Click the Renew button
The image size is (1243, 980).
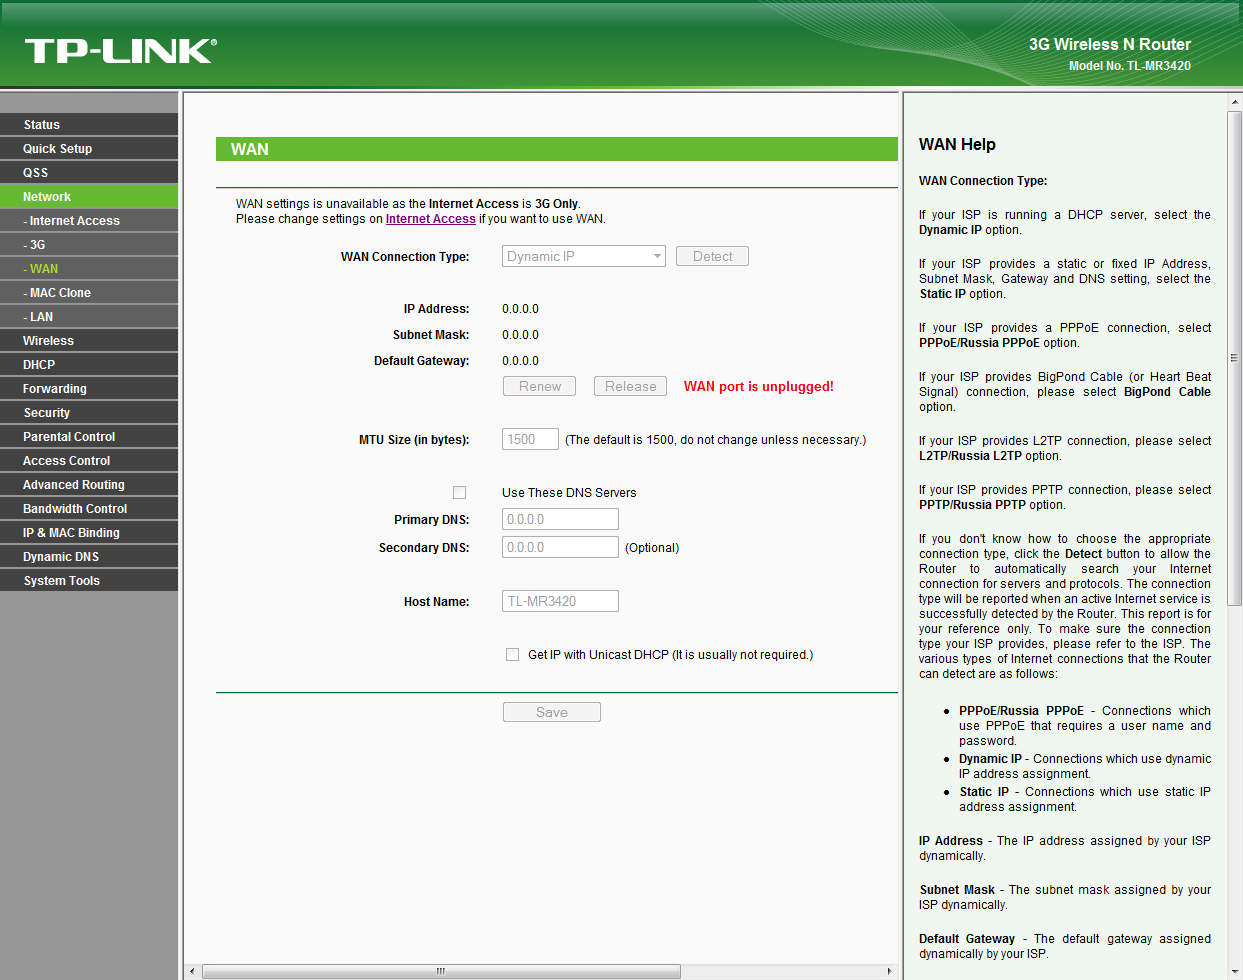(539, 386)
